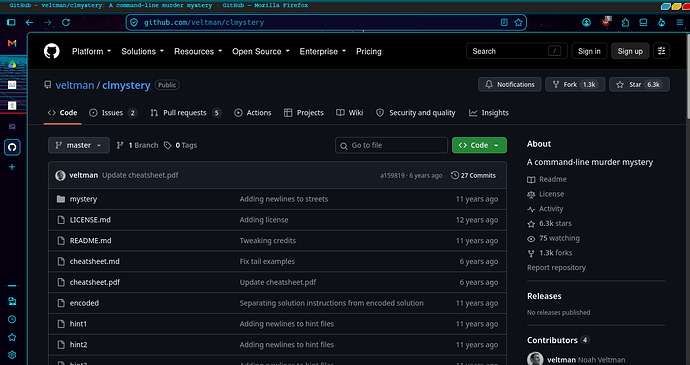Go back with browser back arrow

pos(29,22)
